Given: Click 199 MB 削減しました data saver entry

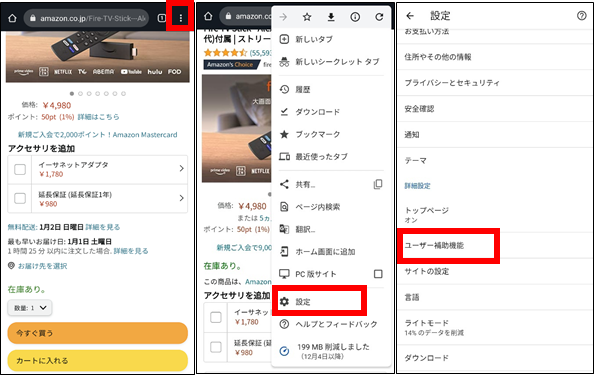Looking at the screenshot, I should 331,351.
